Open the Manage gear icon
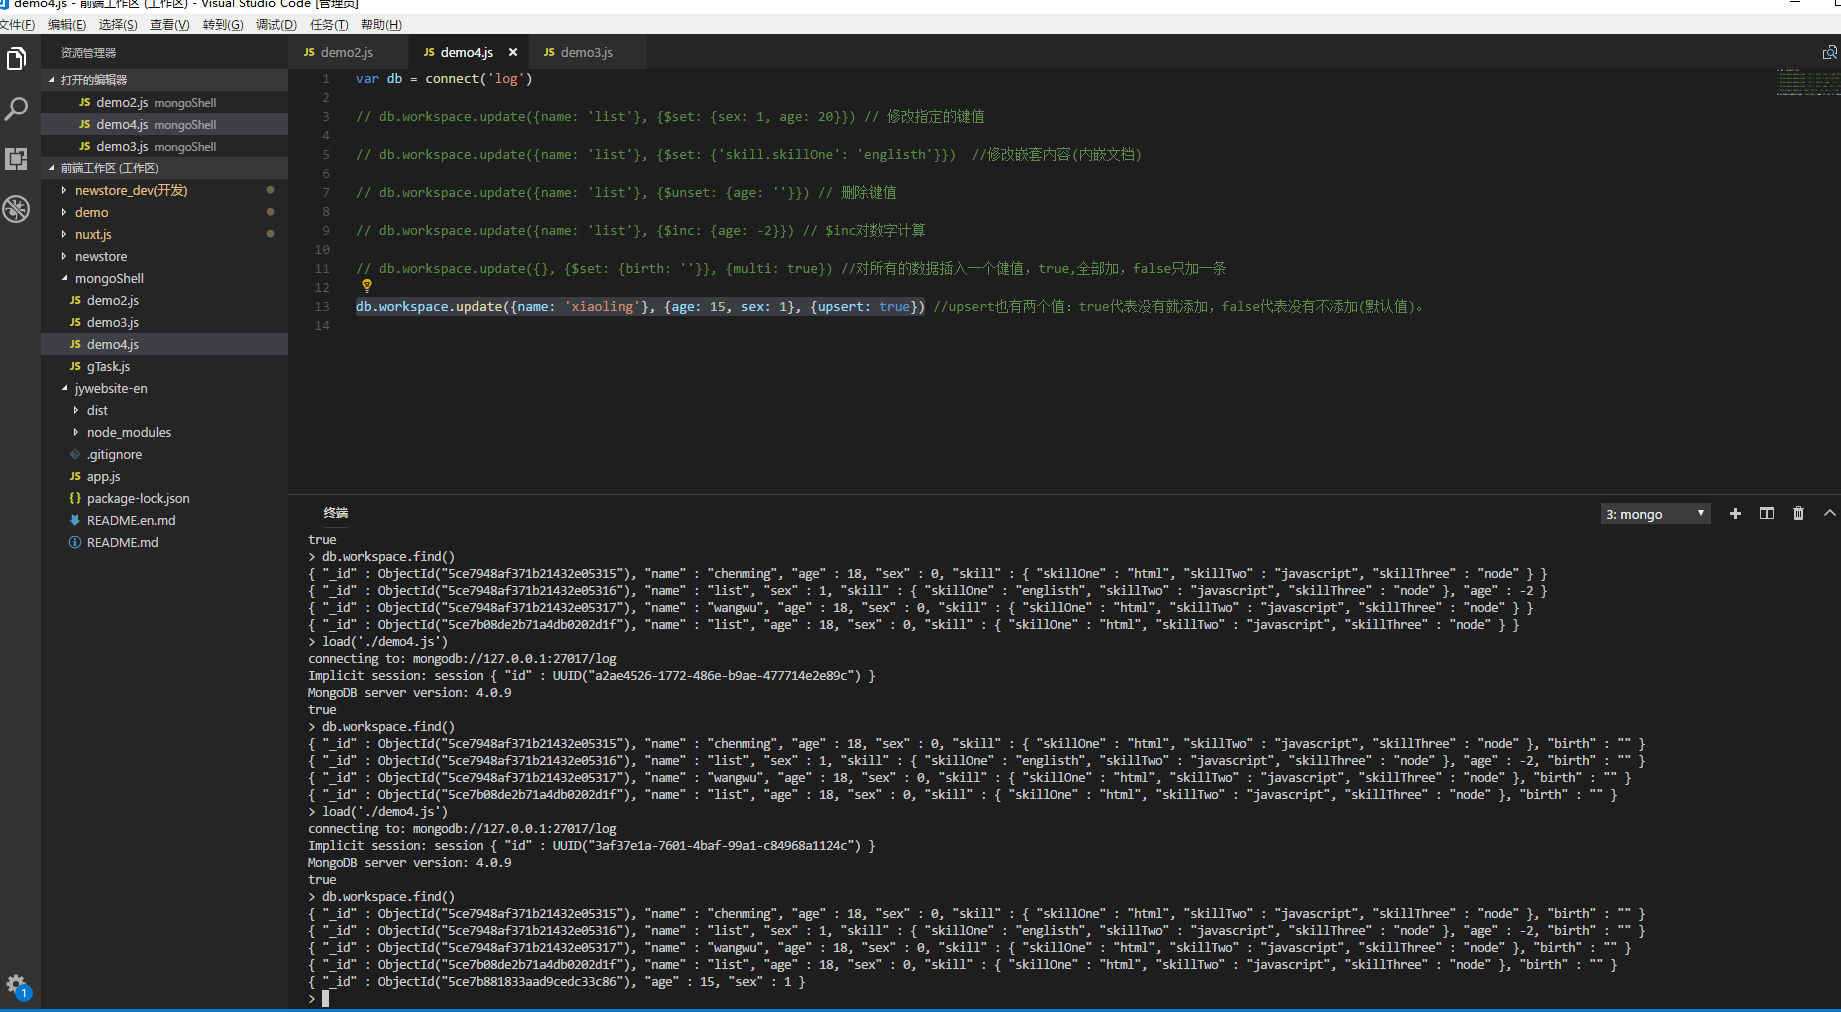This screenshot has height=1012, width=1841. (16, 984)
